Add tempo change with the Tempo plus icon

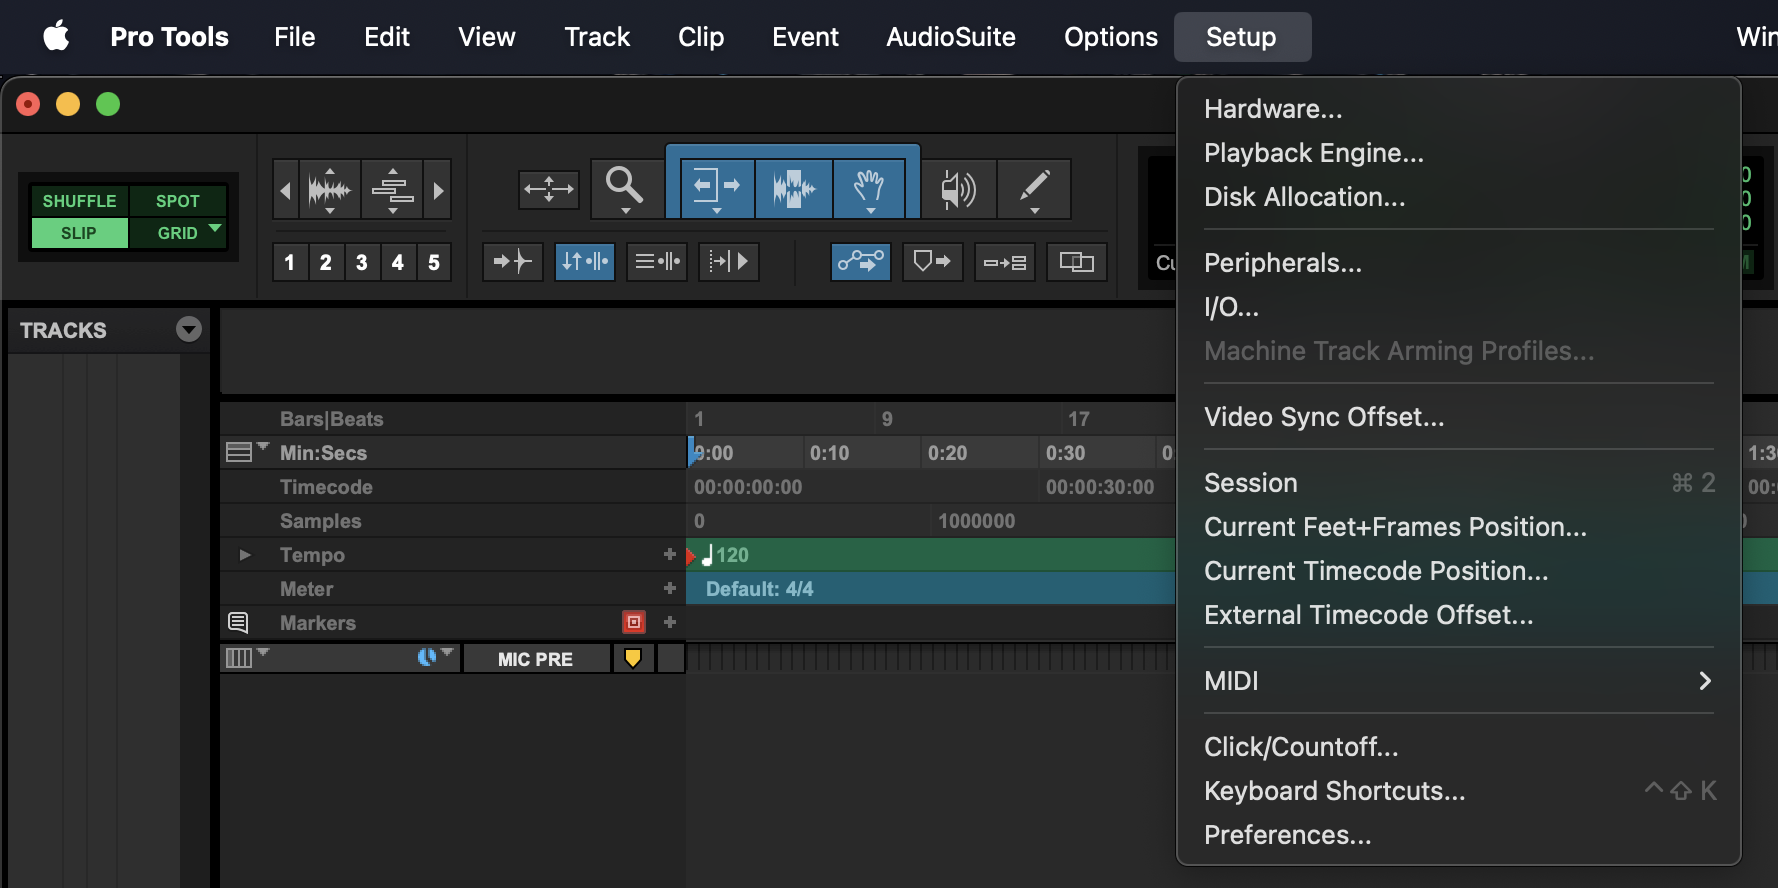[x=670, y=554]
